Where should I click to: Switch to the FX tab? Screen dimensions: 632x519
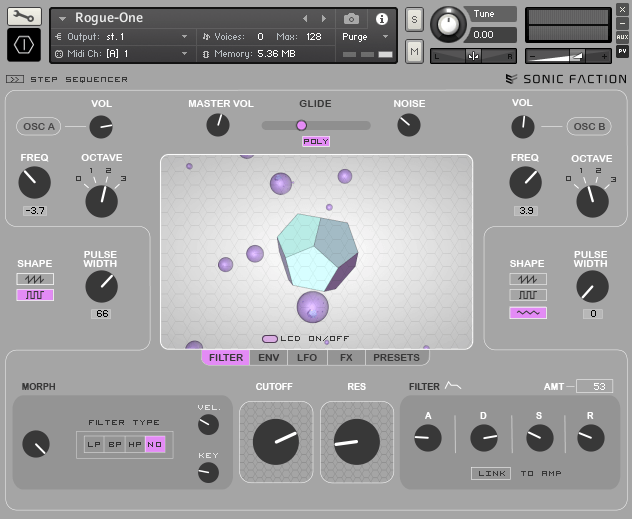click(346, 357)
